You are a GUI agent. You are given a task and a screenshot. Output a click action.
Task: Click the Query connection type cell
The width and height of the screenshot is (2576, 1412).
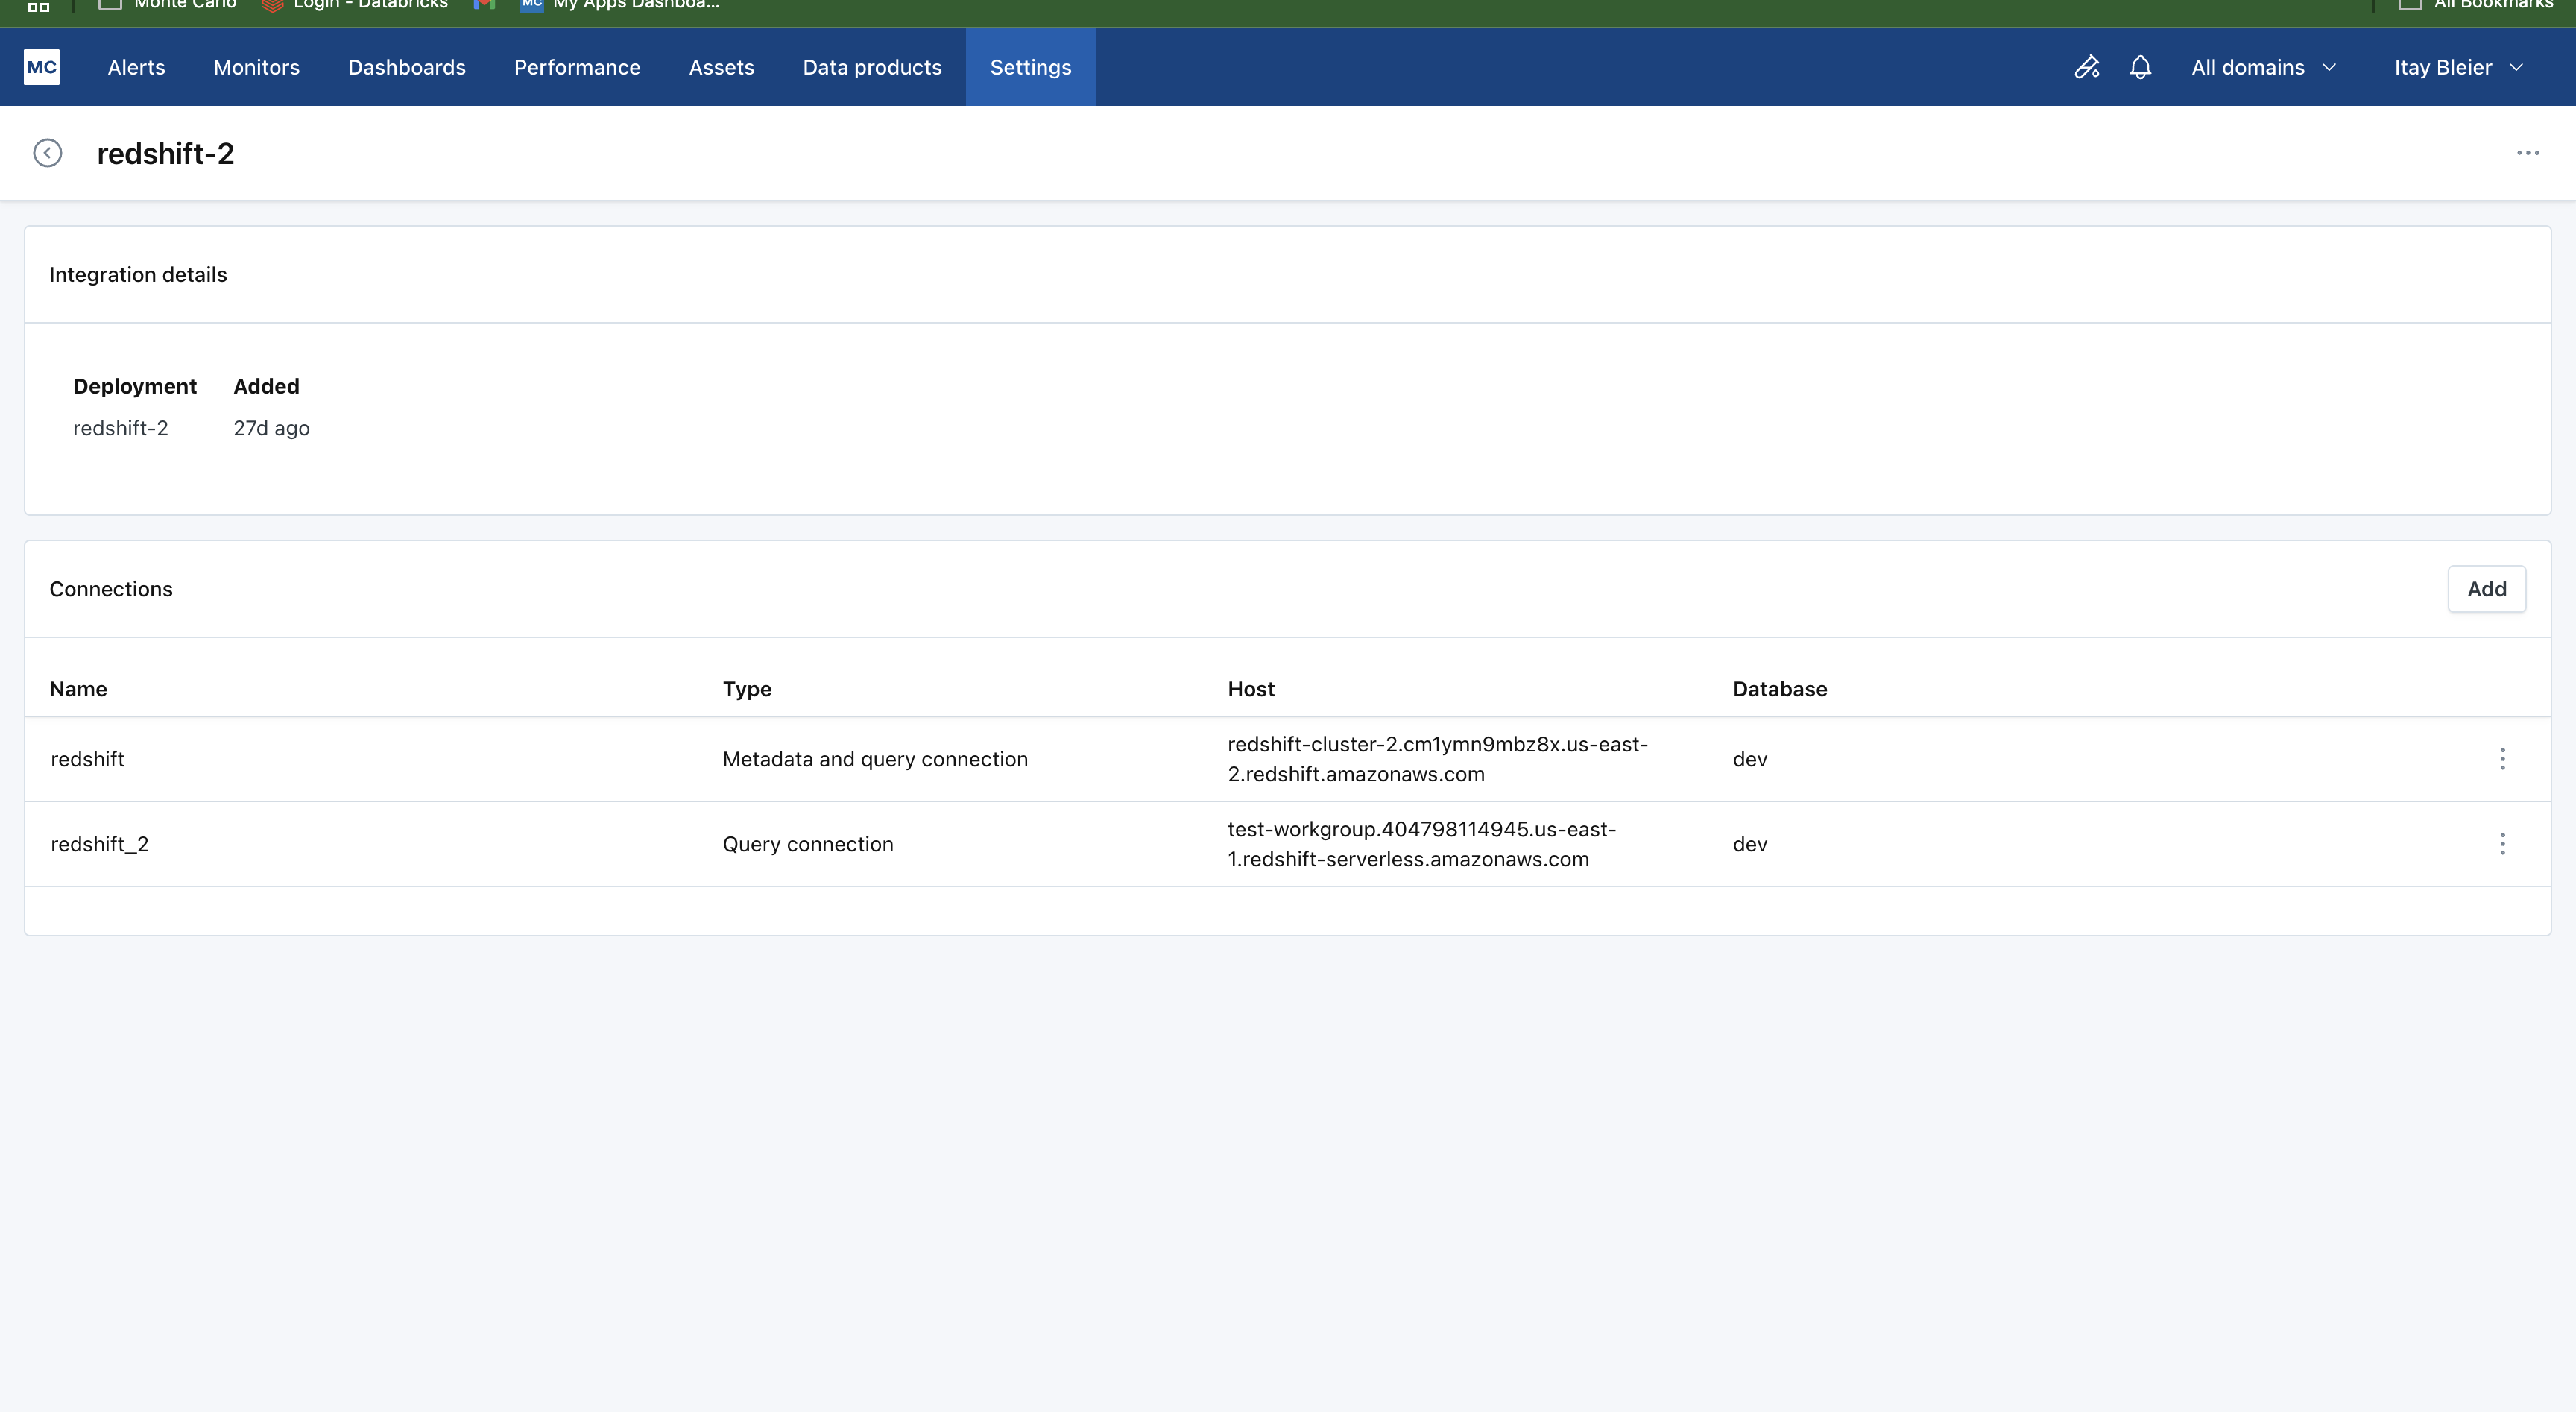(808, 844)
